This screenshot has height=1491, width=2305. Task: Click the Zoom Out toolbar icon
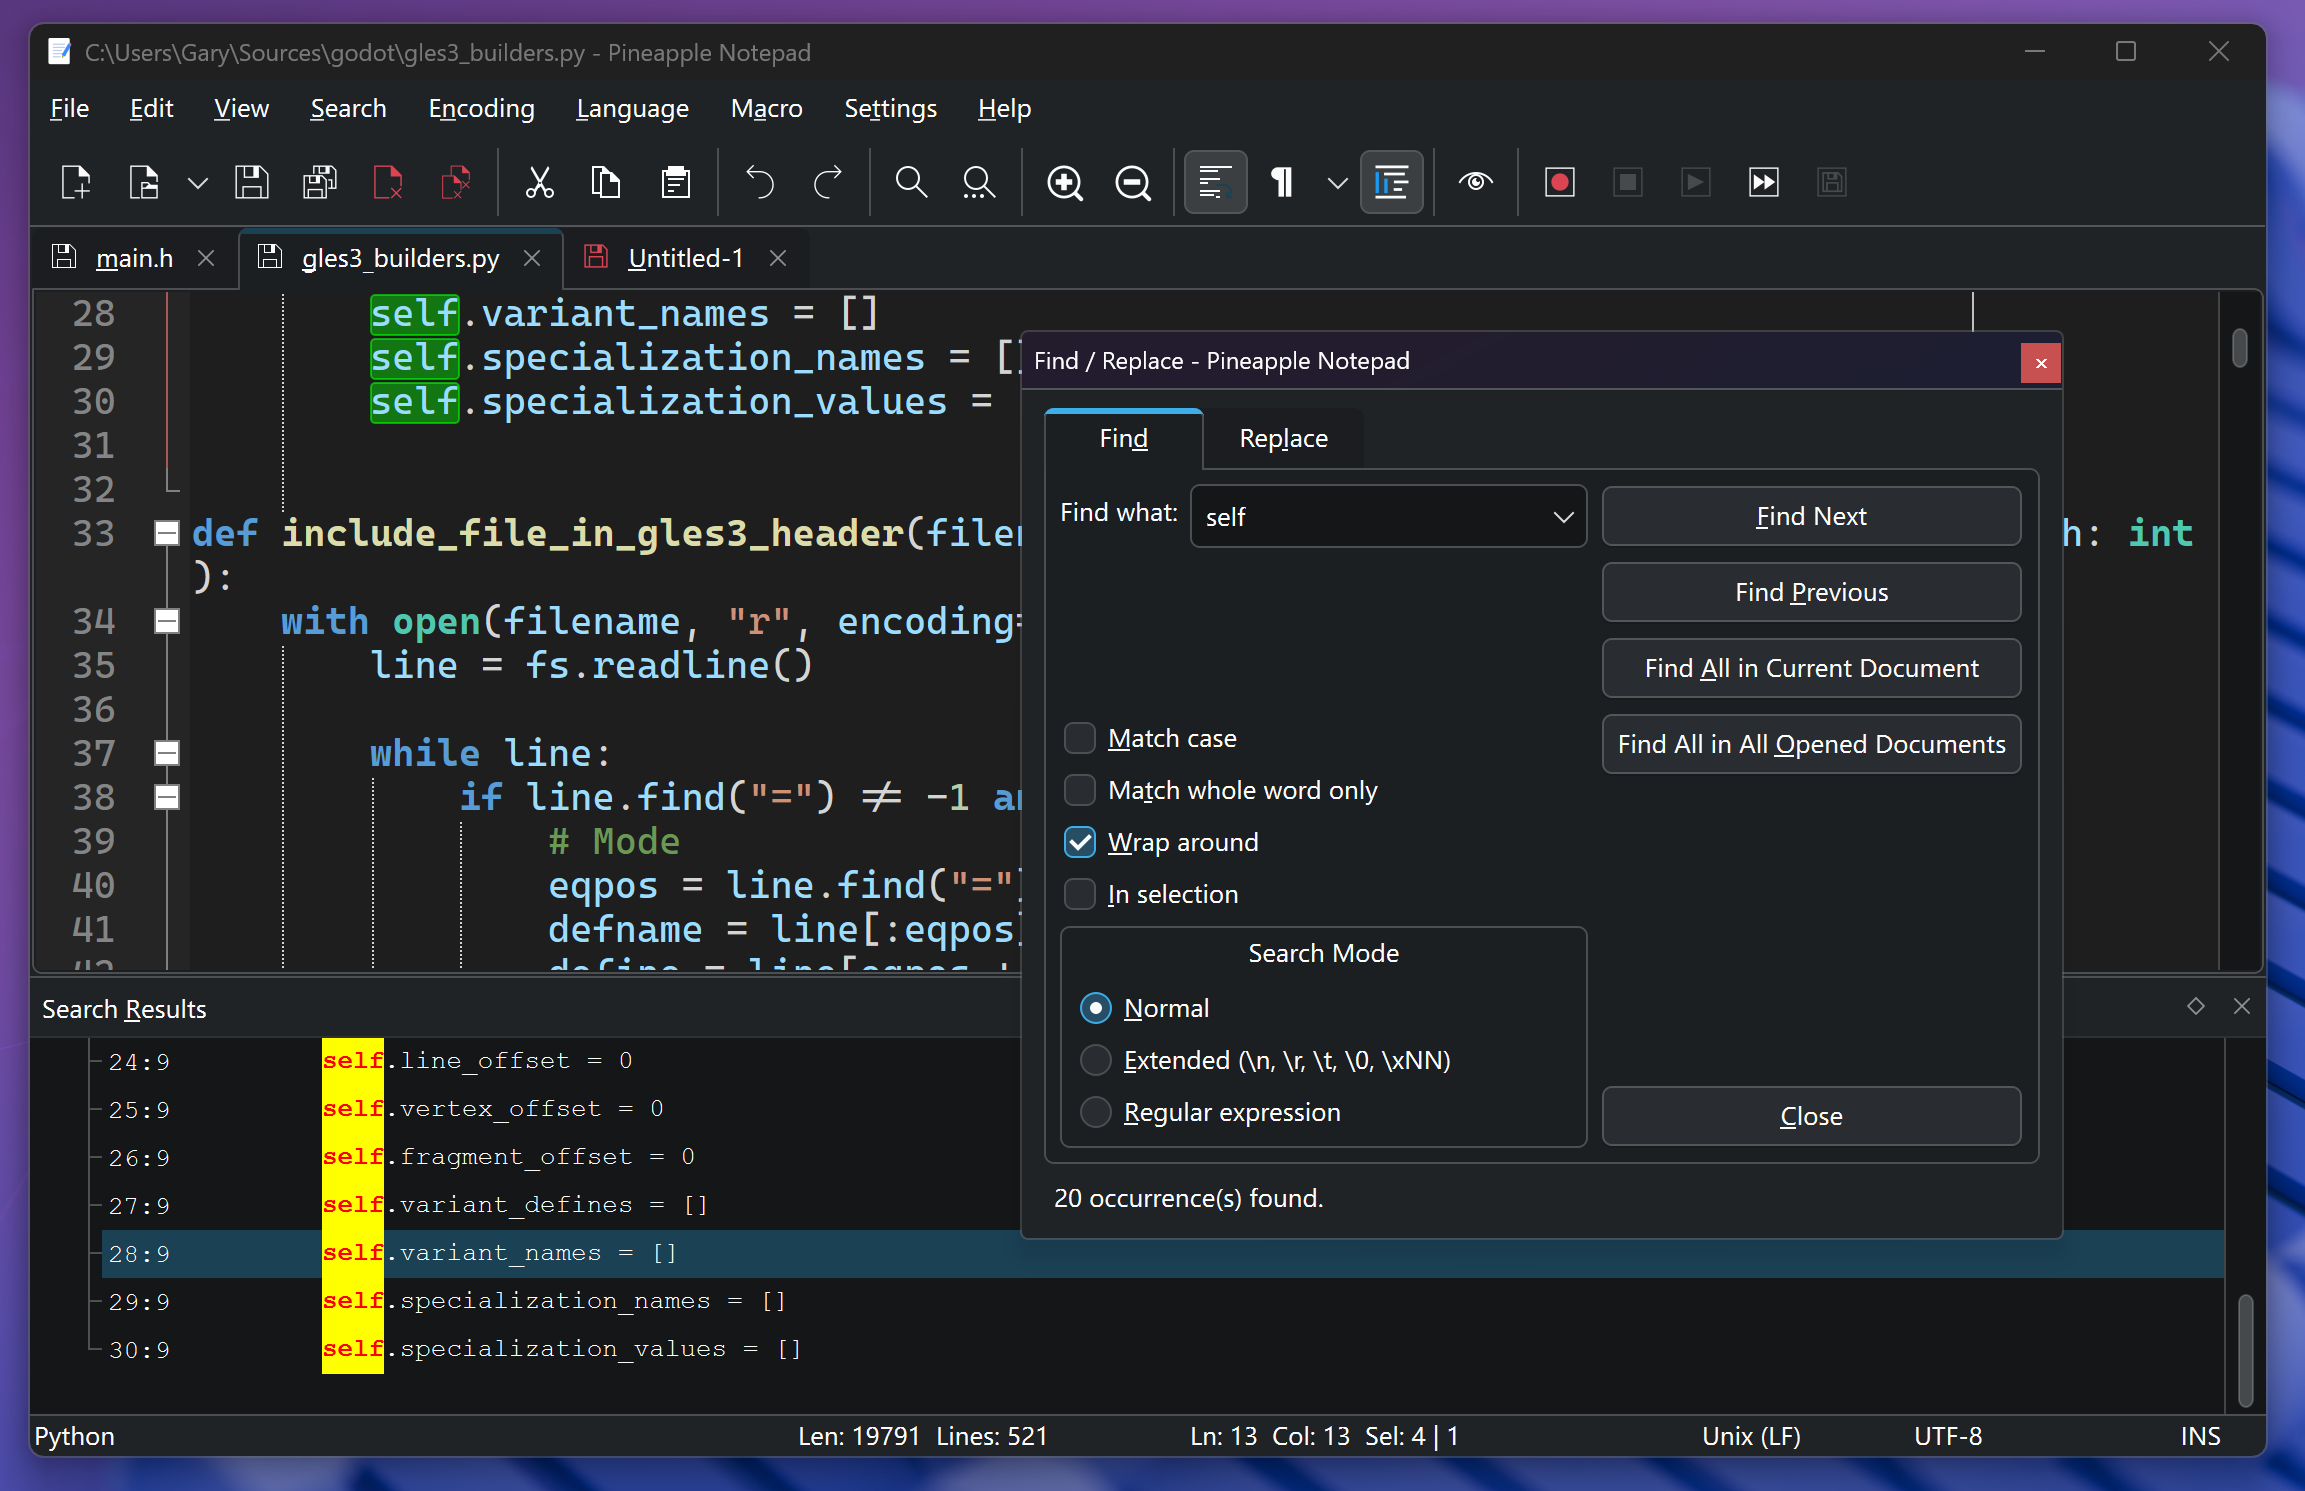pyautogui.click(x=1133, y=183)
